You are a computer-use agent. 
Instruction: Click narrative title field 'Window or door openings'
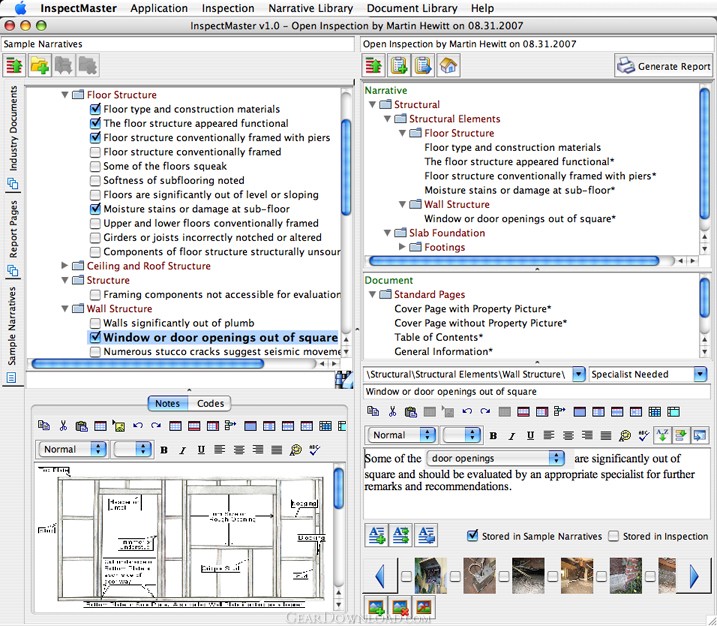click(537, 392)
